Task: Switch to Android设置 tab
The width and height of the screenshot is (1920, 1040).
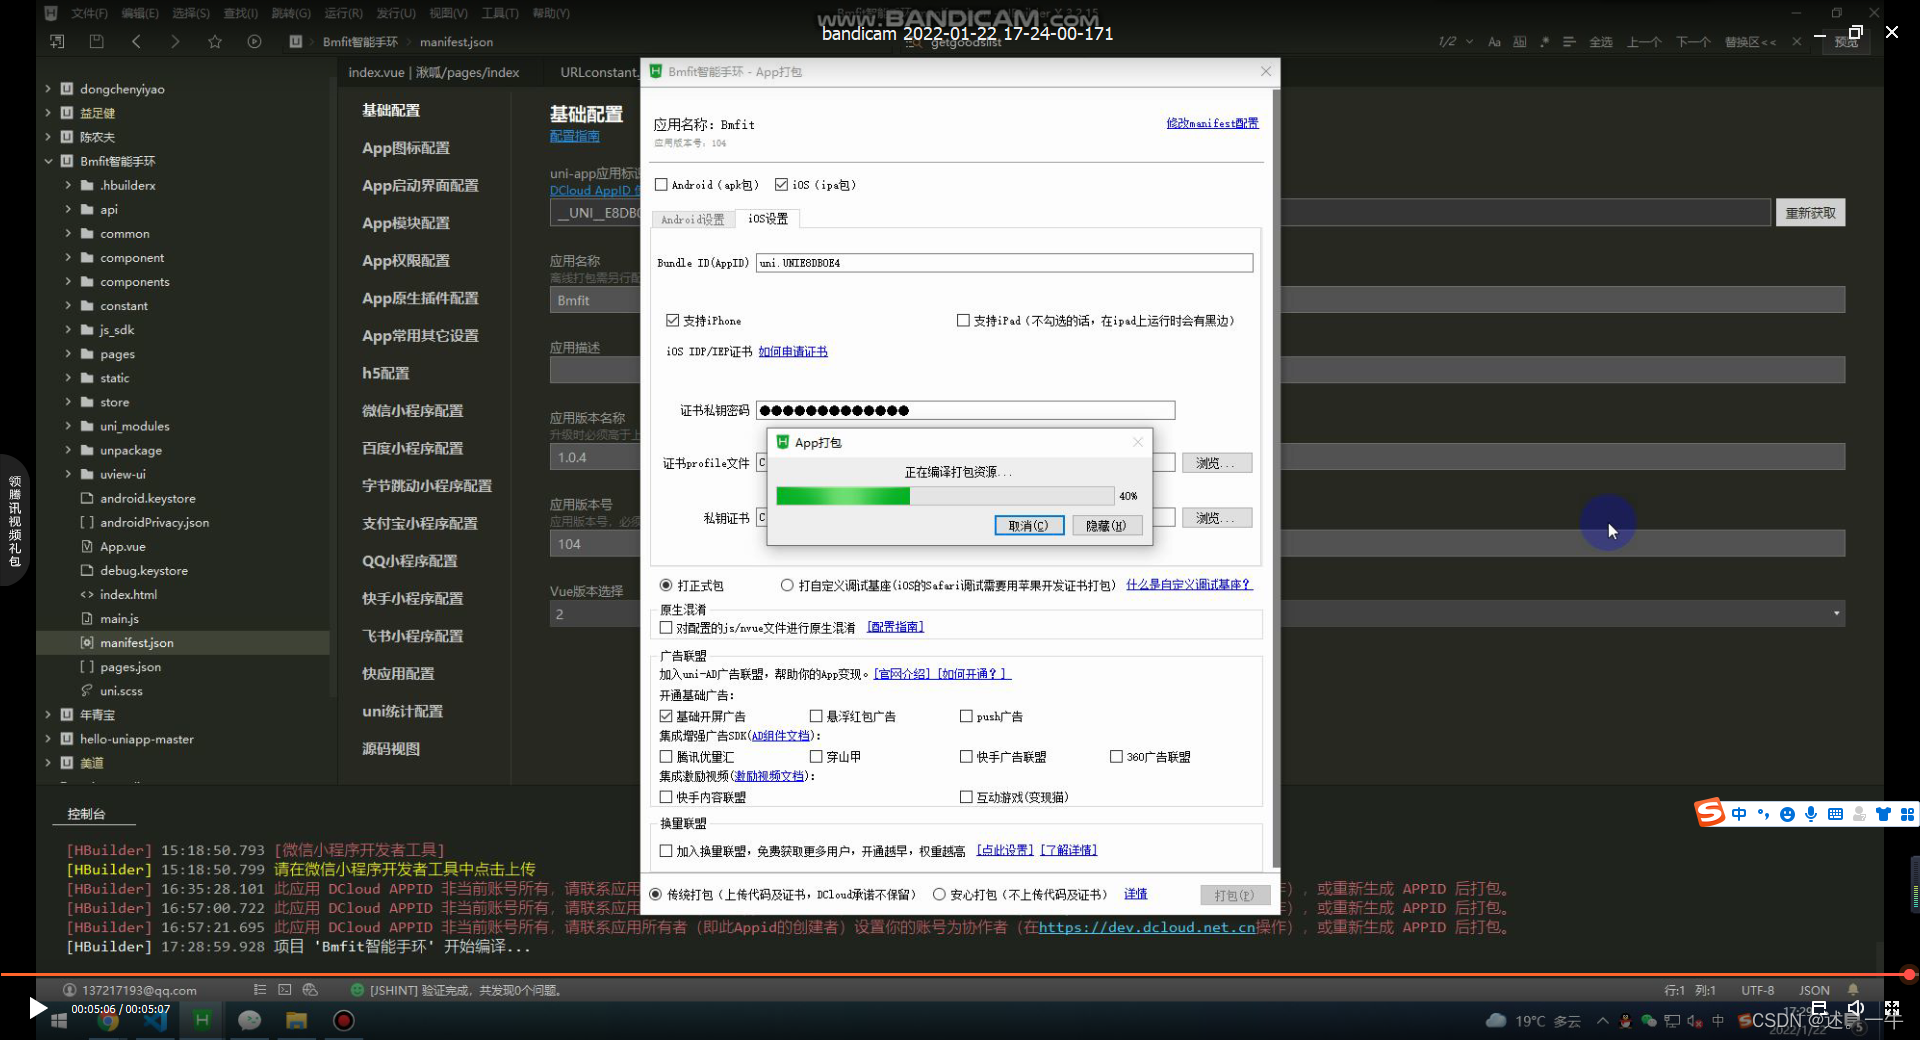Action: click(x=692, y=219)
